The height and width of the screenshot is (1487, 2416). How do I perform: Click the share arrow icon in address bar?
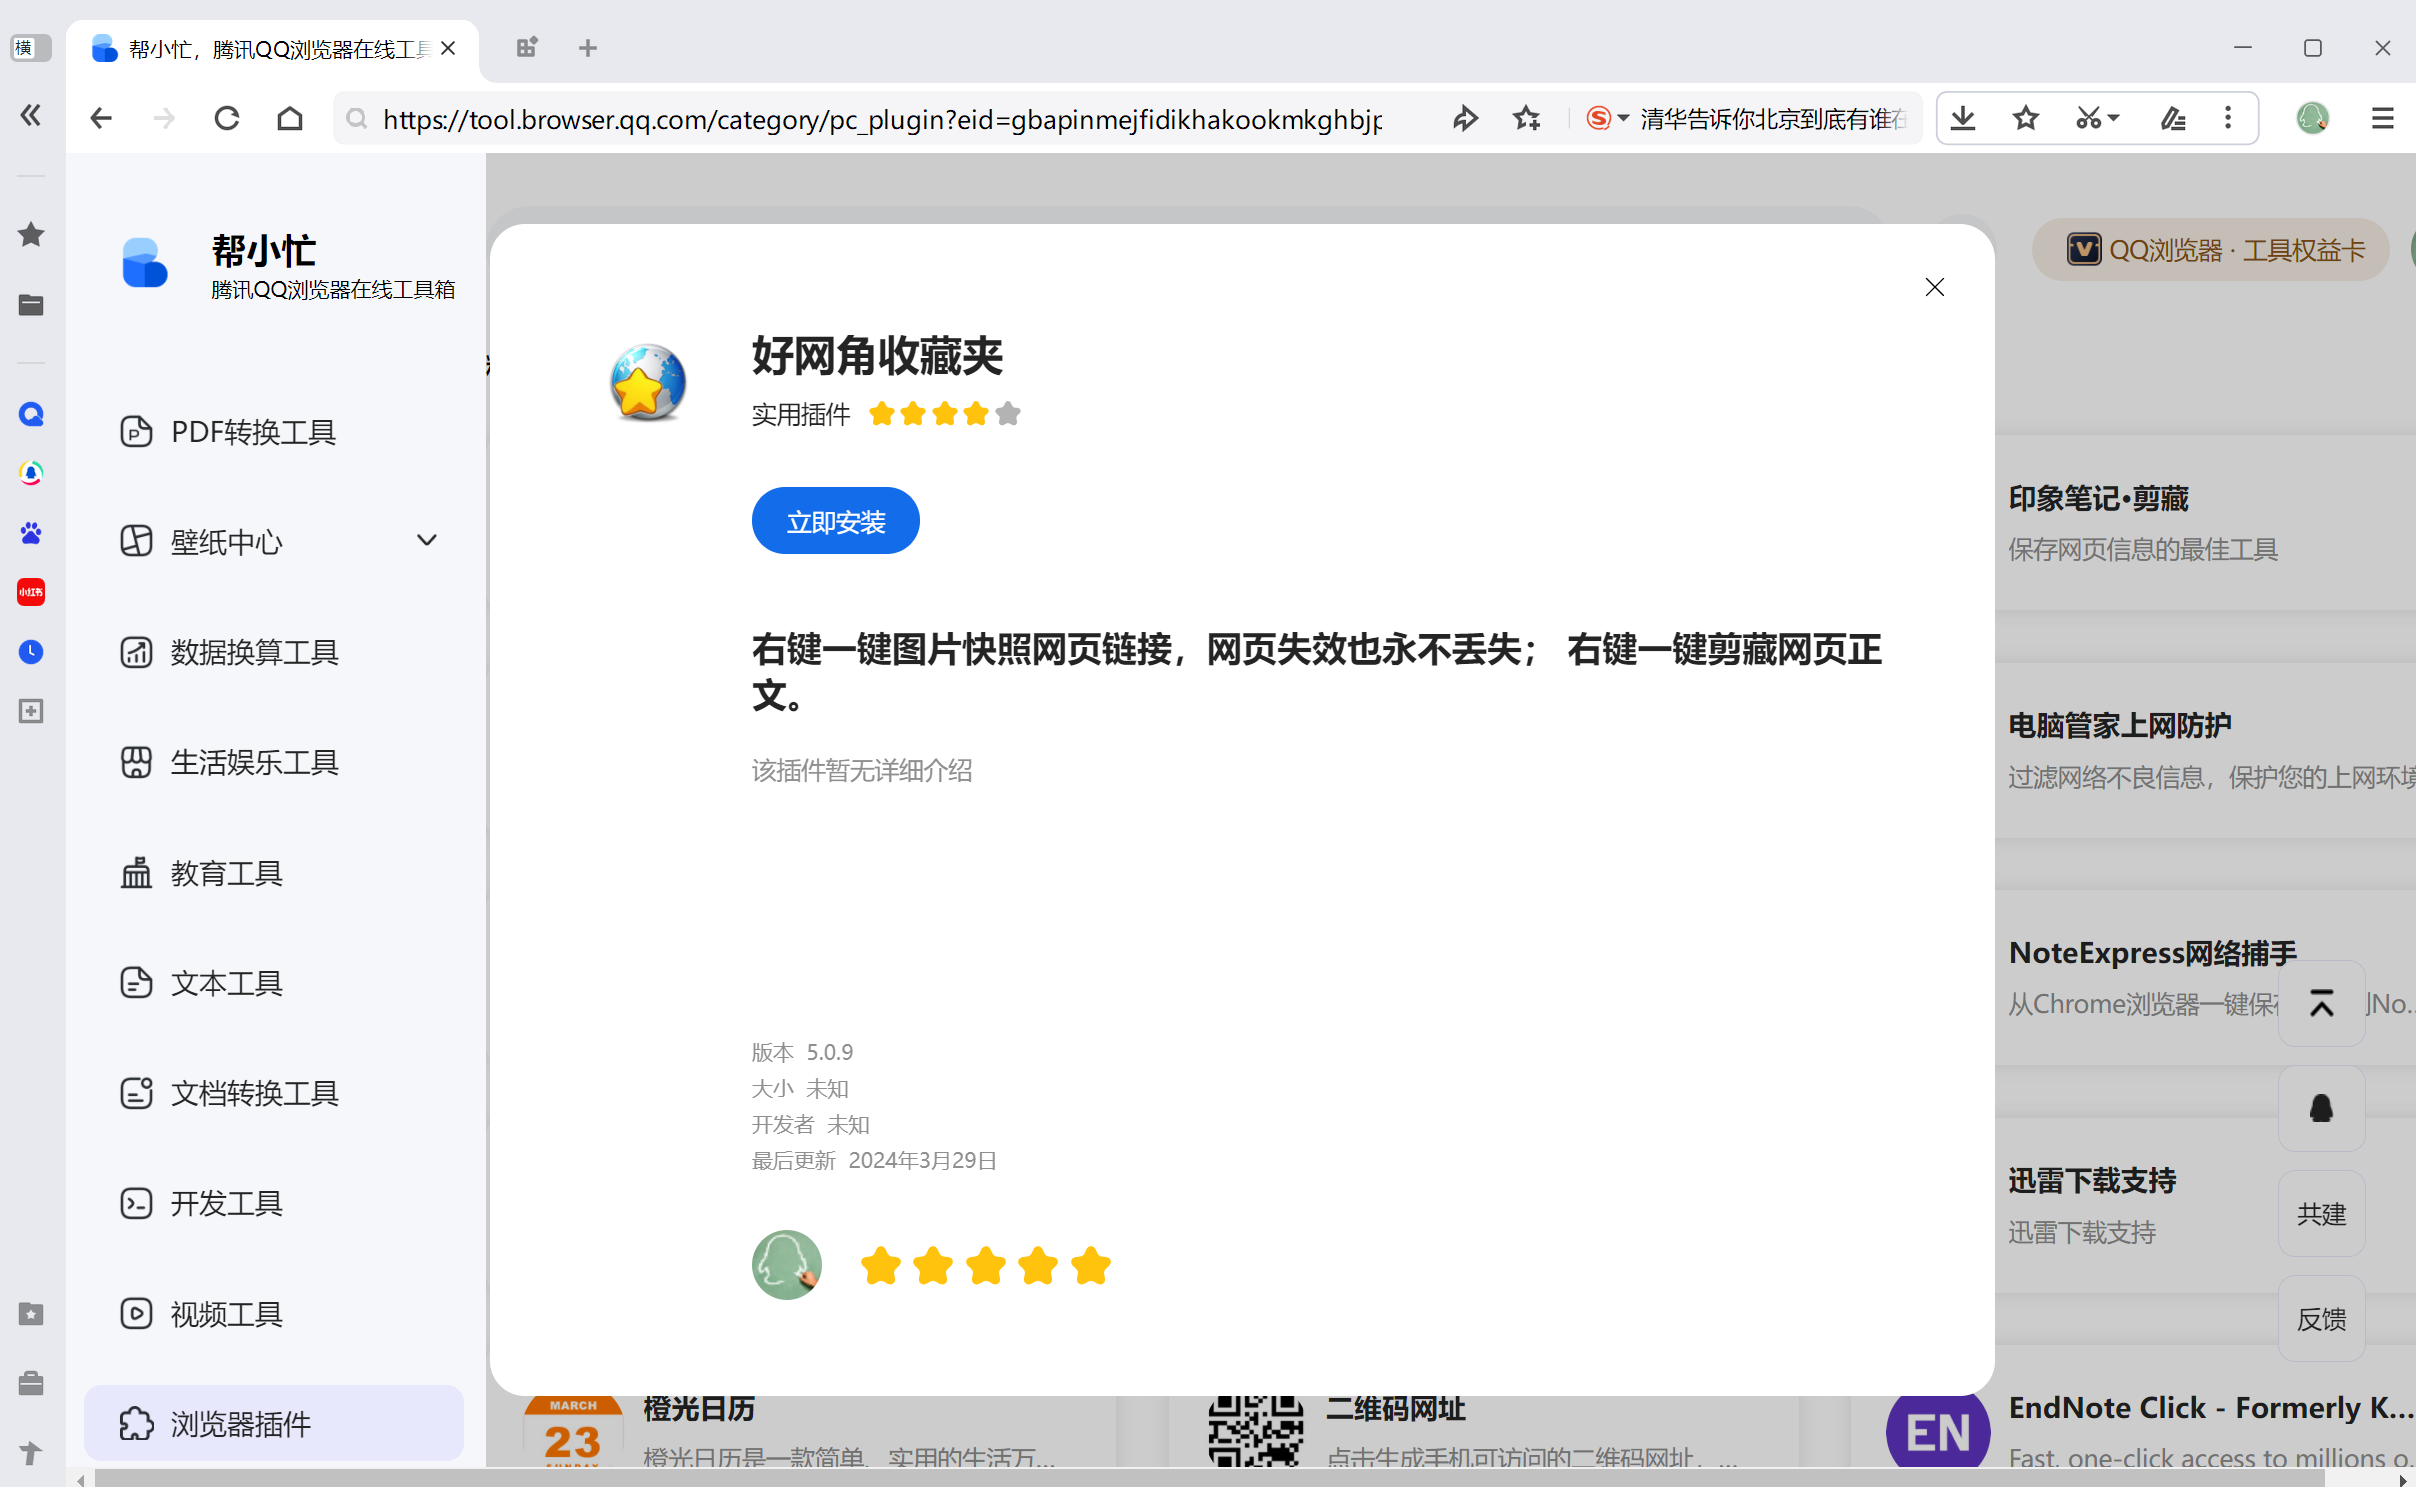click(x=1465, y=118)
